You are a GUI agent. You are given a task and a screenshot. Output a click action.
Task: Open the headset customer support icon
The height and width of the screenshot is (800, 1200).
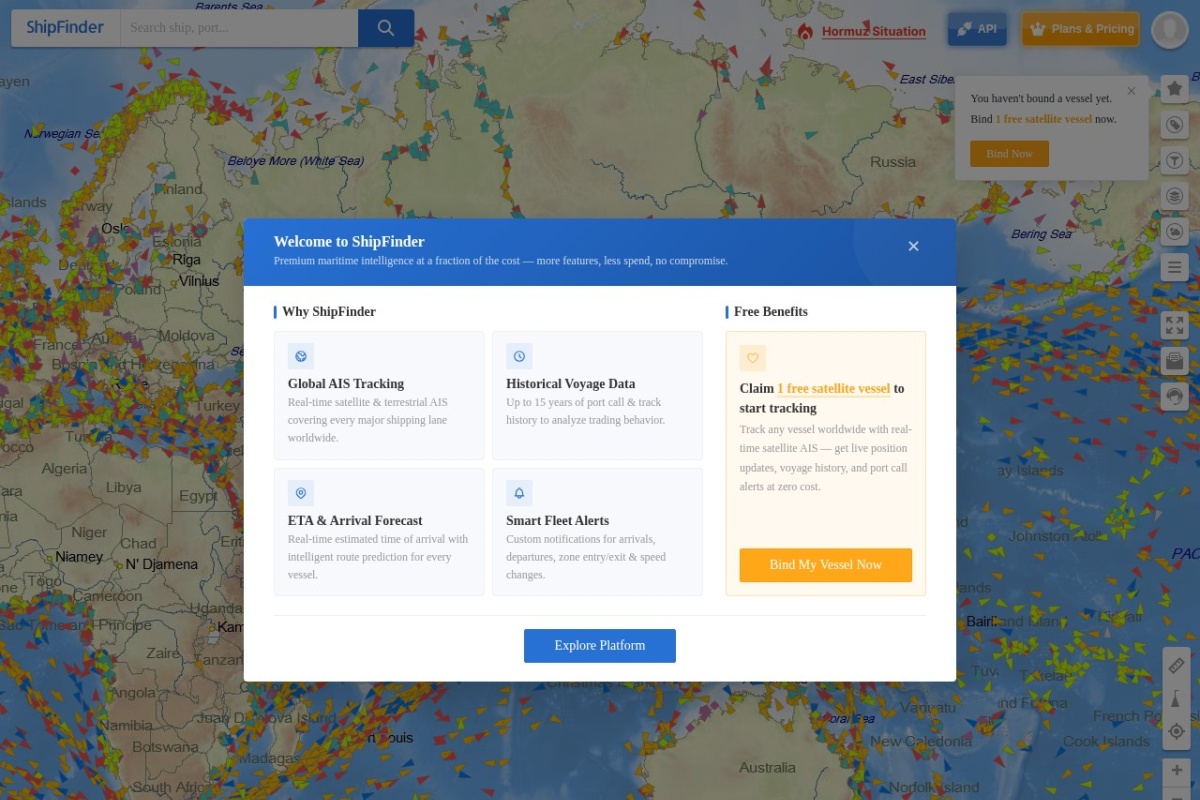point(1175,396)
